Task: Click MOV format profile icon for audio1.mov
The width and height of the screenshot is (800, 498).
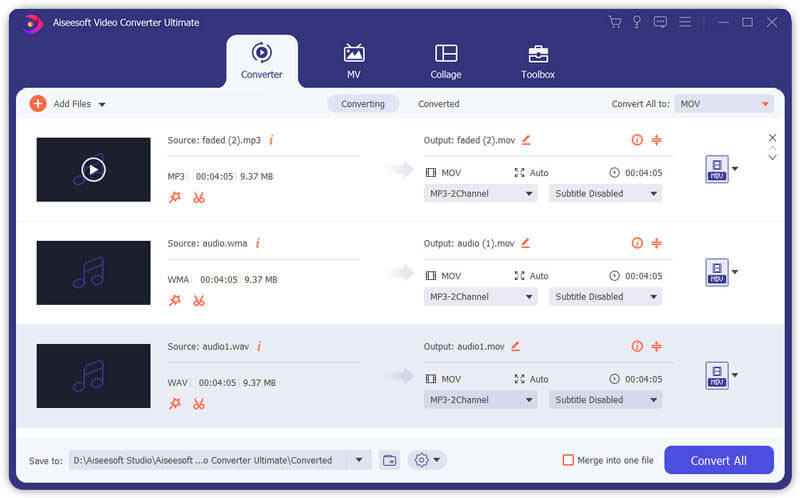Action: point(716,375)
